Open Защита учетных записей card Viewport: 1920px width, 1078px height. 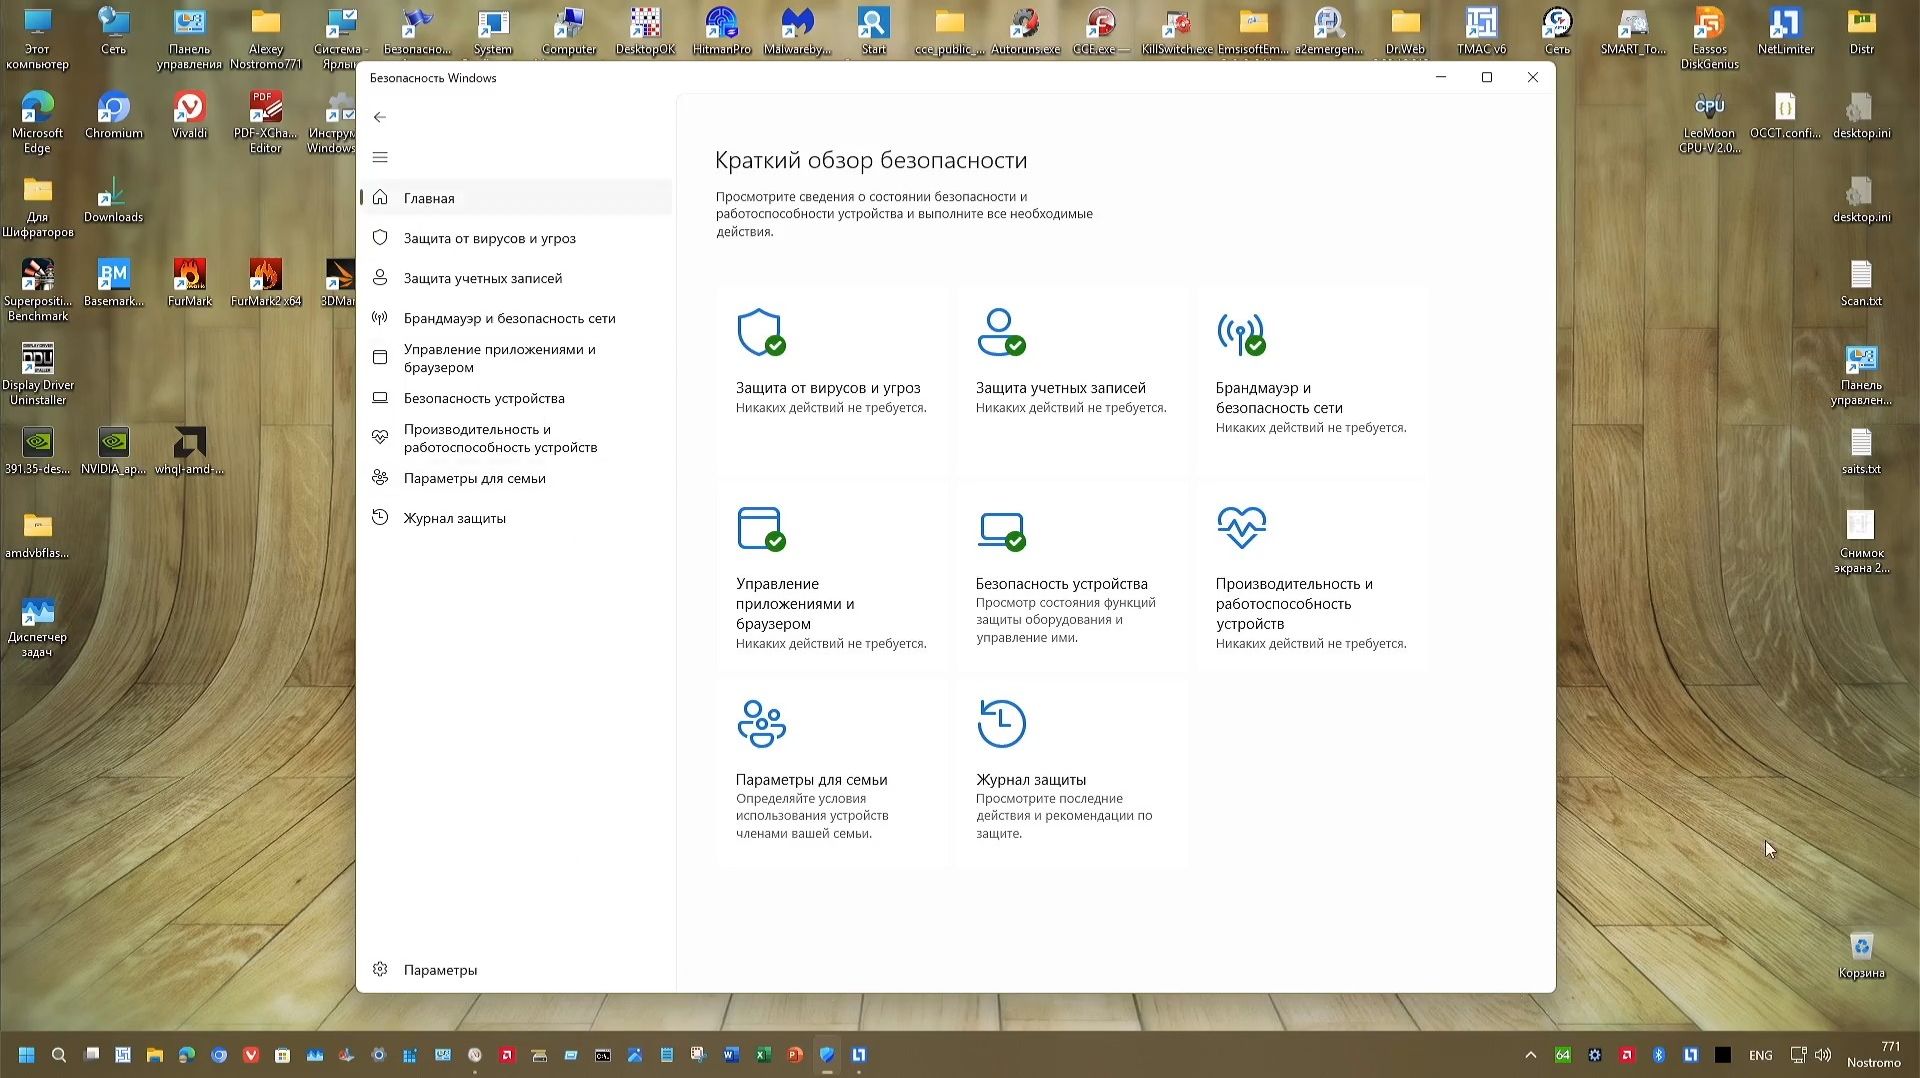[1072, 380]
